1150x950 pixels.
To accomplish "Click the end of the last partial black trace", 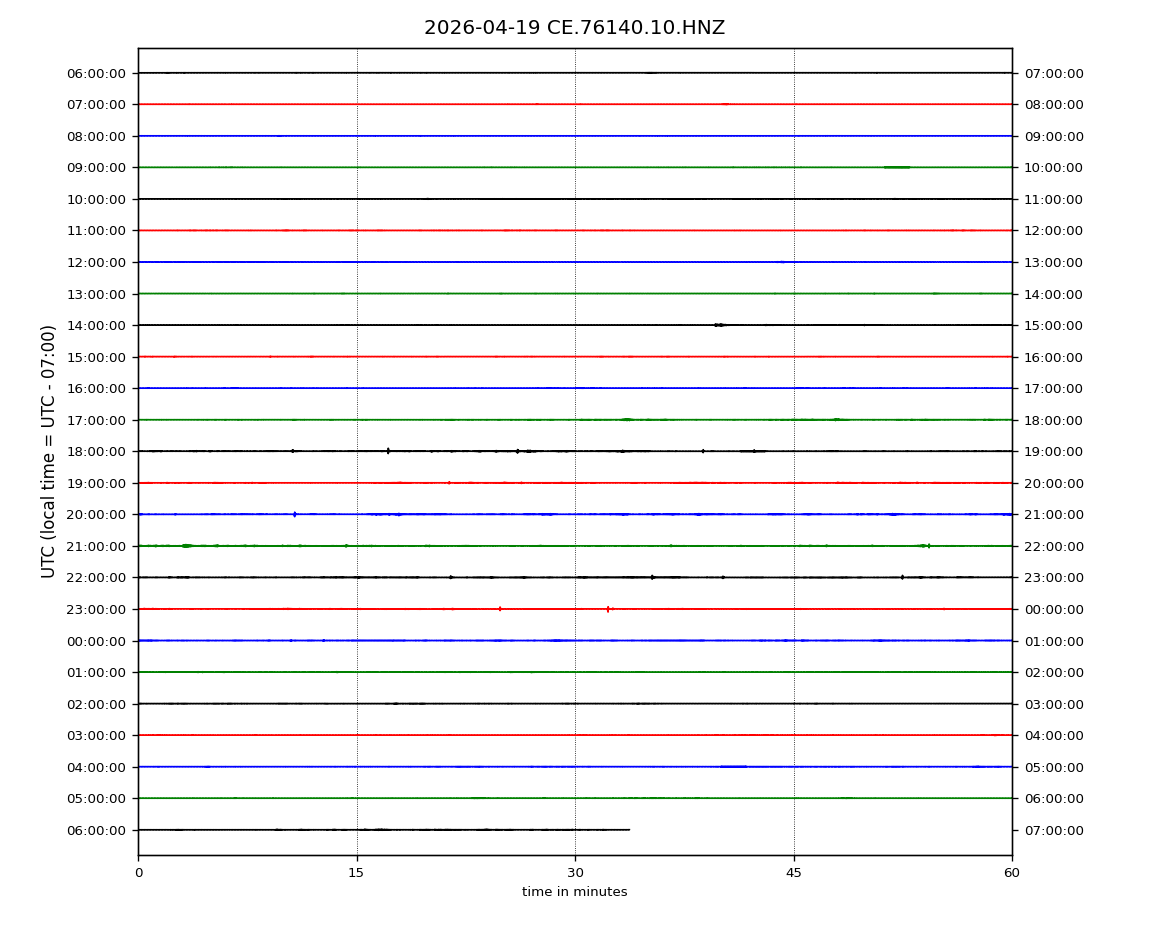I will [x=629, y=830].
